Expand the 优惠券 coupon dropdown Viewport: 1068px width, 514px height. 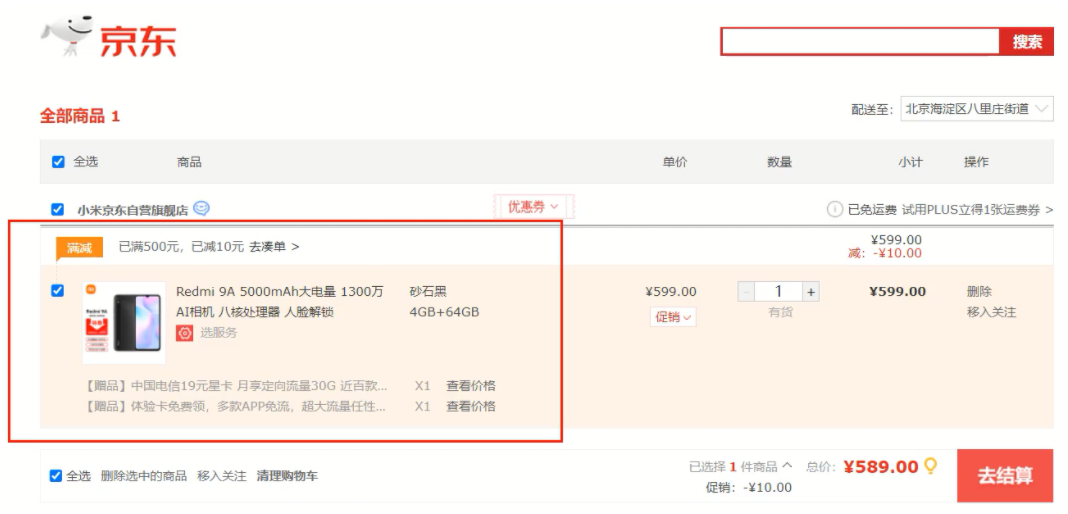point(533,207)
